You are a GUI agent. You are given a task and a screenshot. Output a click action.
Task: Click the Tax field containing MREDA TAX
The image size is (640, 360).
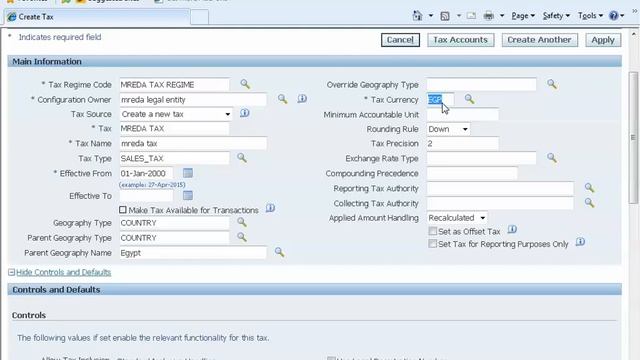(x=174, y=129)
